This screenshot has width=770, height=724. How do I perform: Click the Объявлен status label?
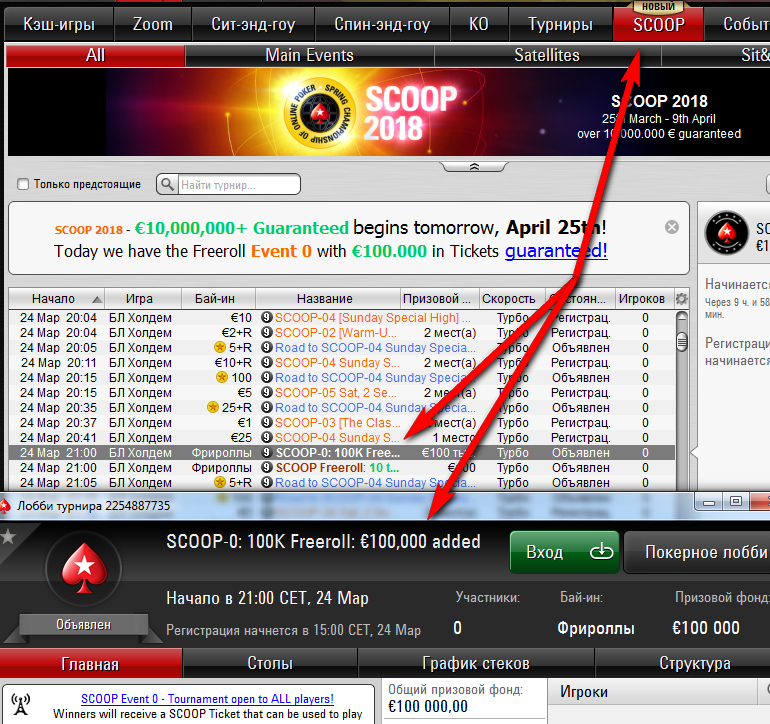coord(83,625)
